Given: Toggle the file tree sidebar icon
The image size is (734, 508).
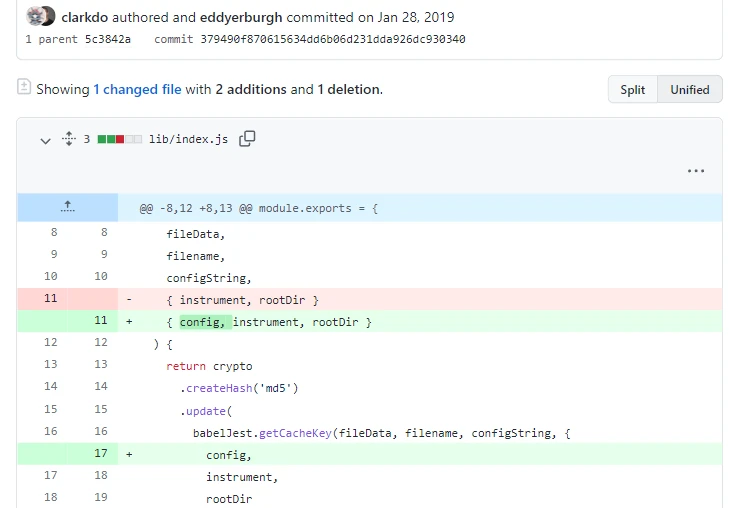Looking at the screenshot, I should click(x=24, y=88).
